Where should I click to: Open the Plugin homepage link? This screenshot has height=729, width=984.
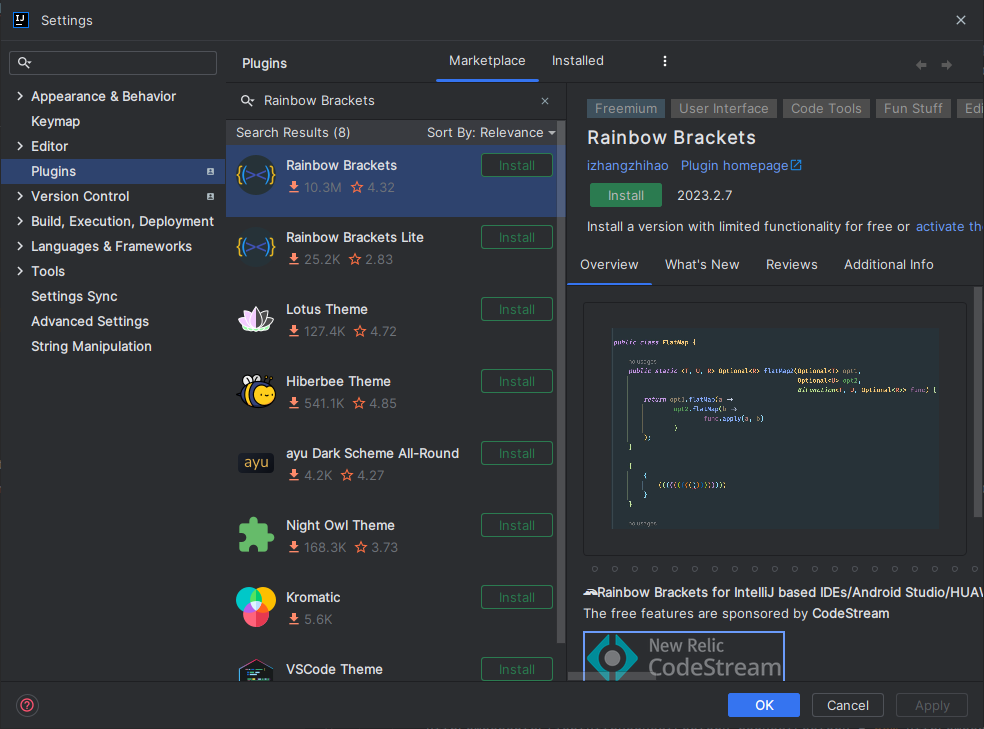tap(741, 166)
